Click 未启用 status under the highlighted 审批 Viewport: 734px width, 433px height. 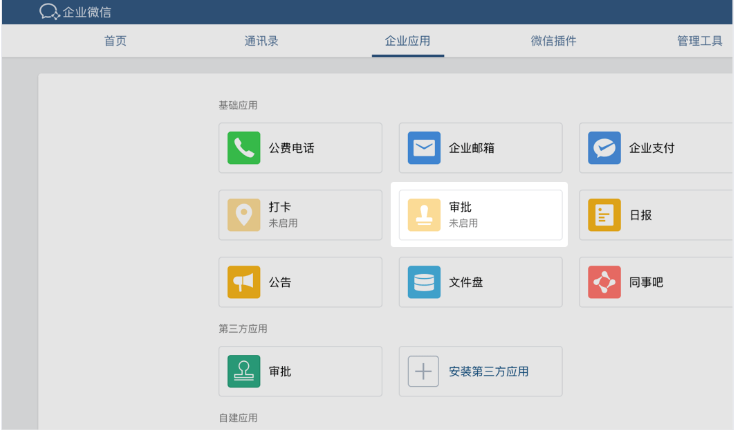[463, 223]
